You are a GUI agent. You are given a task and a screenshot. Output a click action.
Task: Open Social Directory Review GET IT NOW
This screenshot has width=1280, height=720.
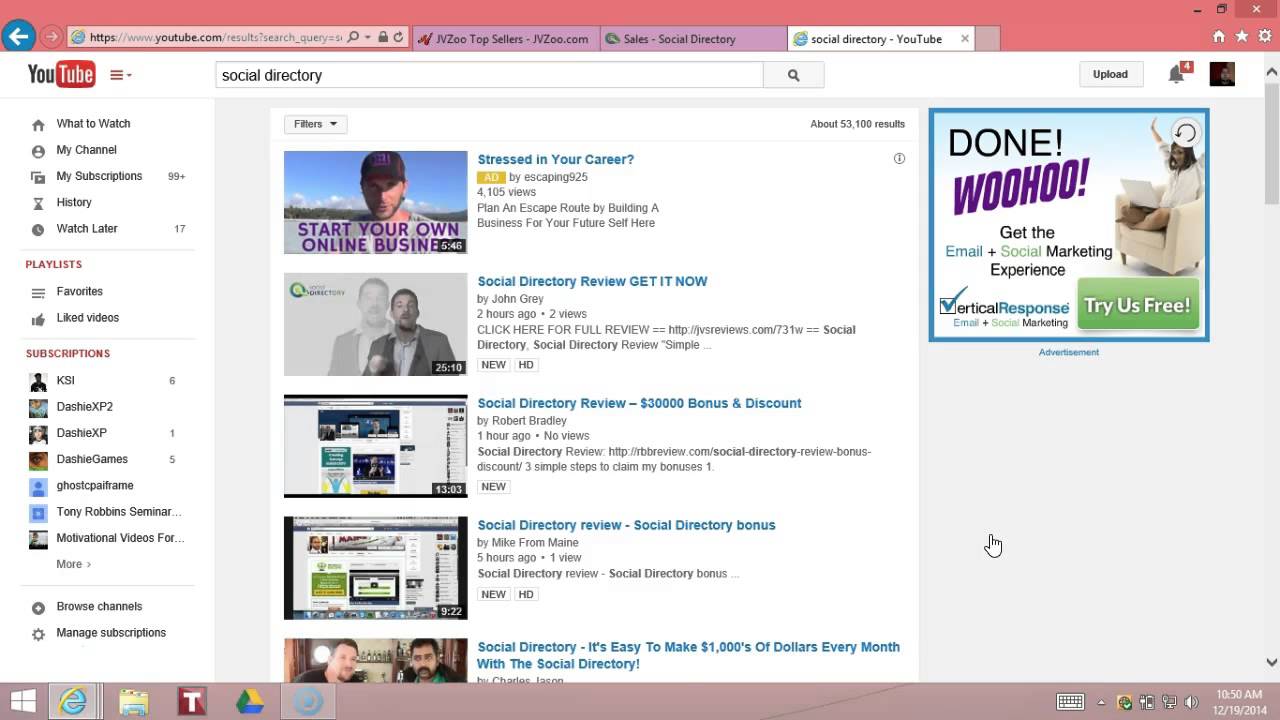tap(592, 281)
